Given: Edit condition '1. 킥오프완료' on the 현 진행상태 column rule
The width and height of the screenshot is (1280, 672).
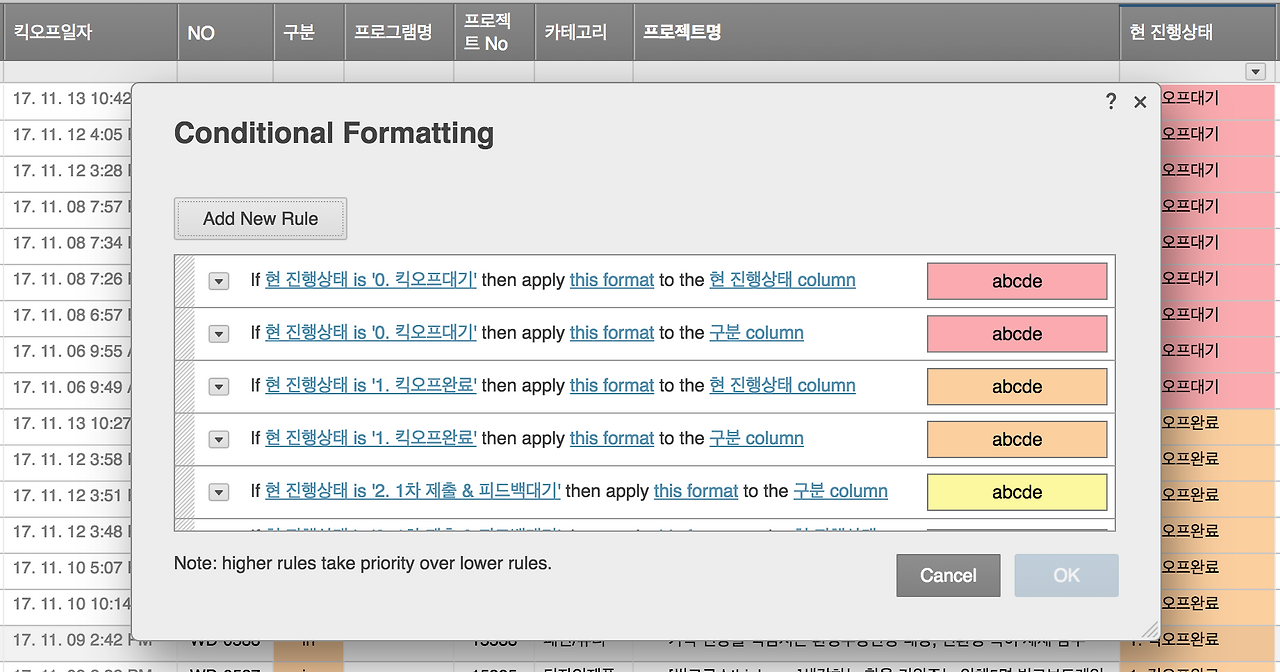Looking at the screenshot, I should (x=371, y=386).
